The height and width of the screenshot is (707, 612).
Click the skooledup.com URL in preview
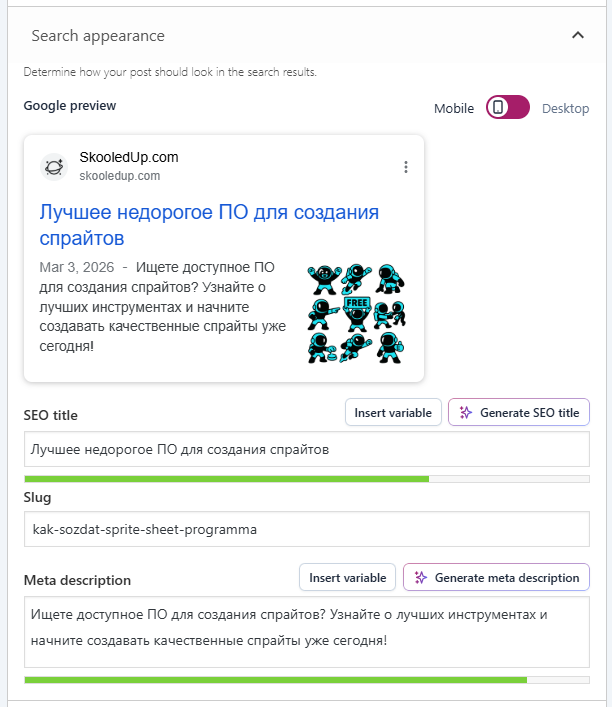tap(120, 177)
